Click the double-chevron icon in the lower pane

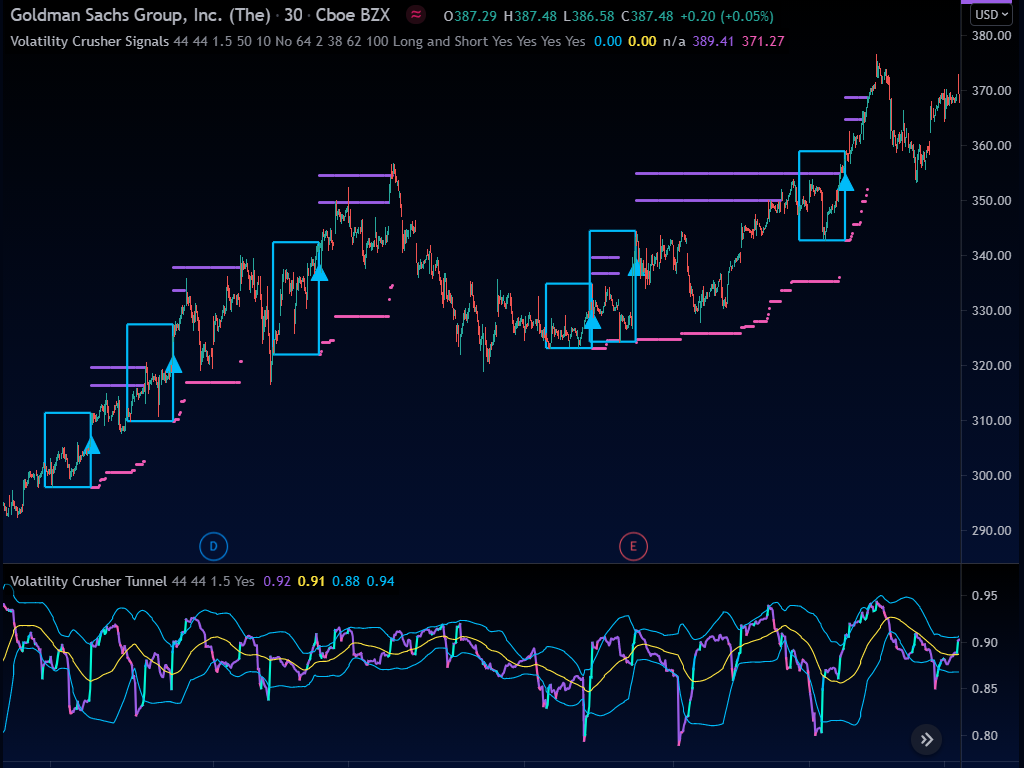tap(926, 740)
